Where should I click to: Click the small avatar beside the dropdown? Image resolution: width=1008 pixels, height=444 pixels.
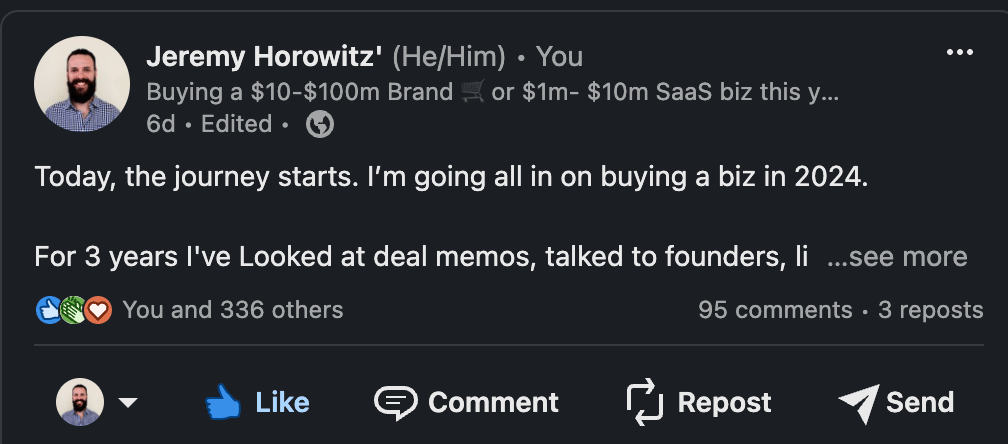click(x=80, y=403)
